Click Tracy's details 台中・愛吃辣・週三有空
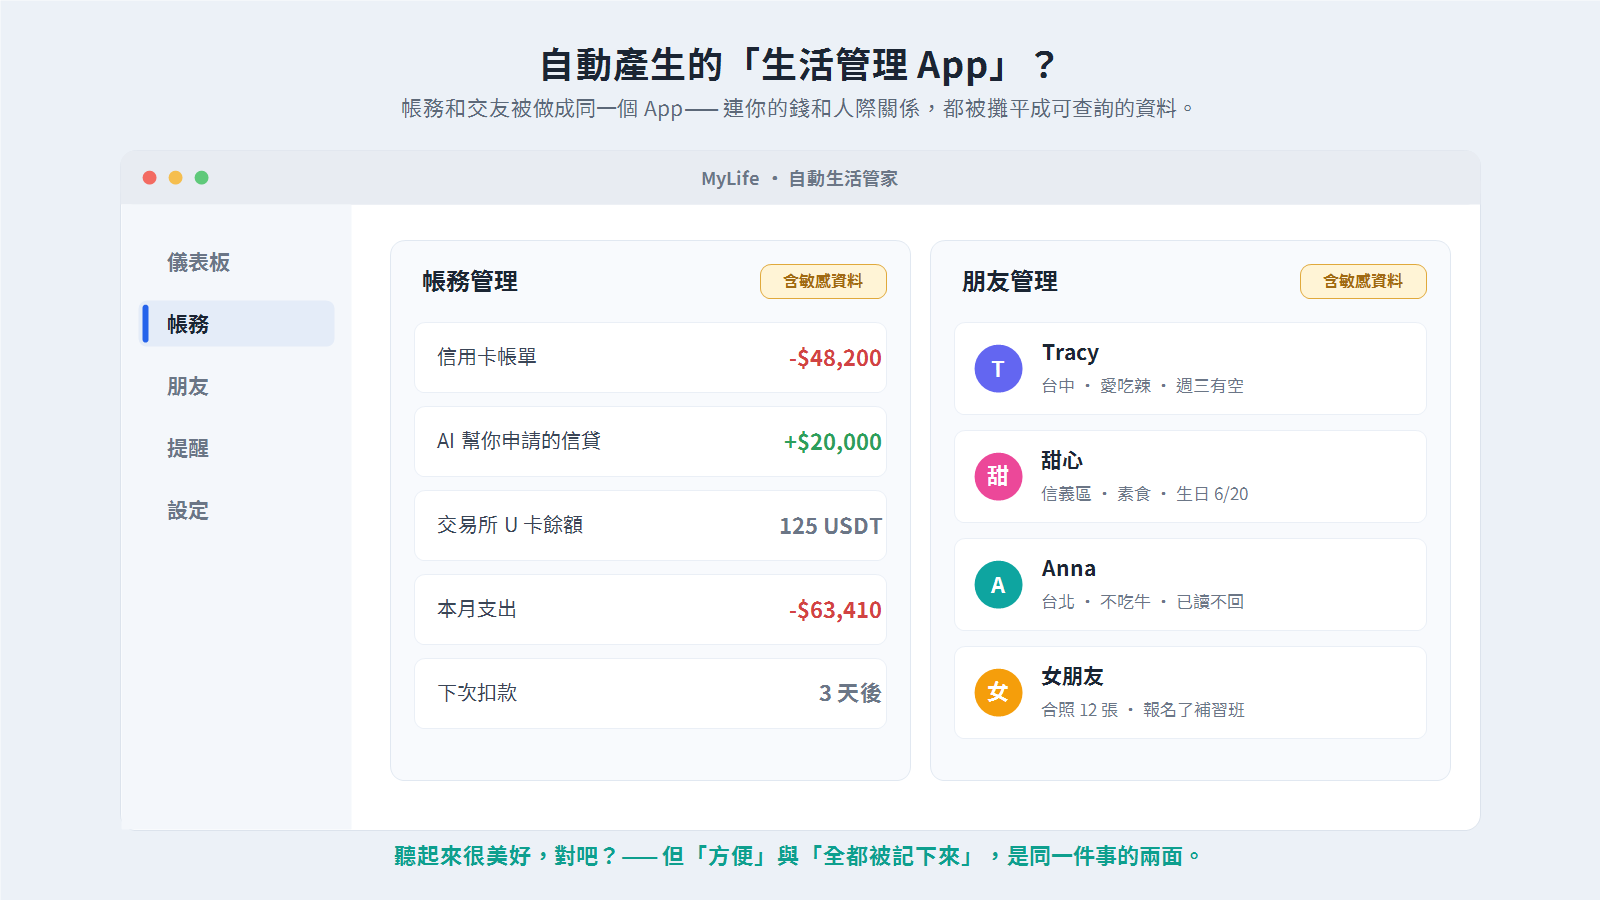The height and width of the screenshot is (900, 1600). tap(1143, 386)
